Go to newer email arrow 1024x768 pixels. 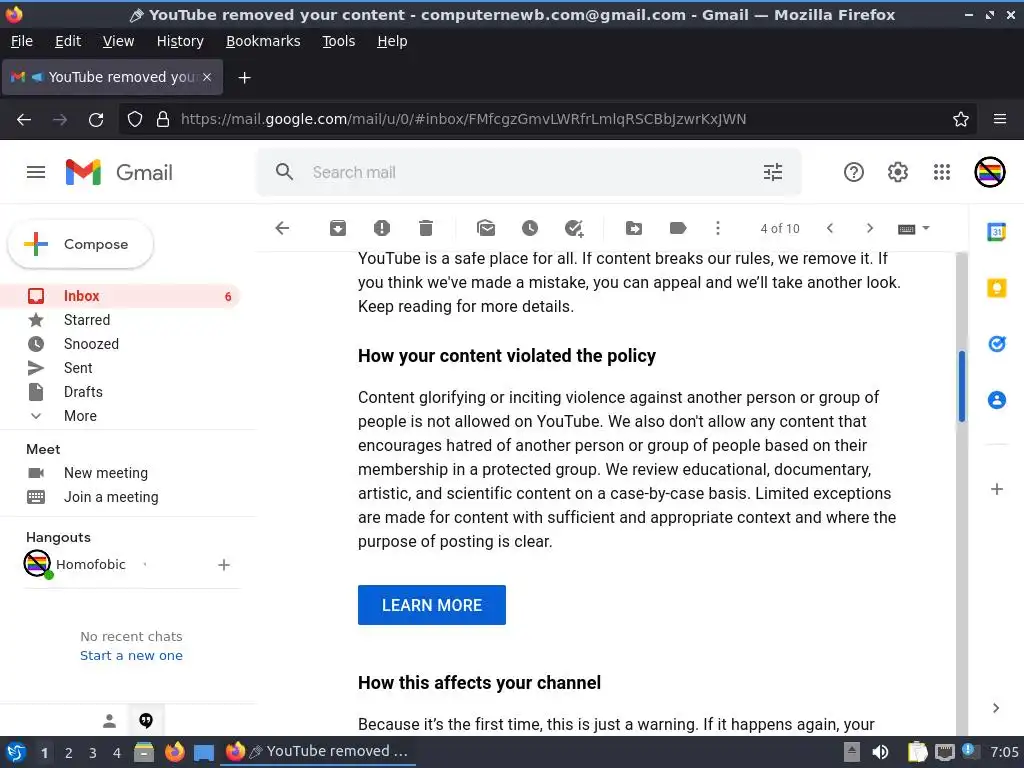click(830, 228)
